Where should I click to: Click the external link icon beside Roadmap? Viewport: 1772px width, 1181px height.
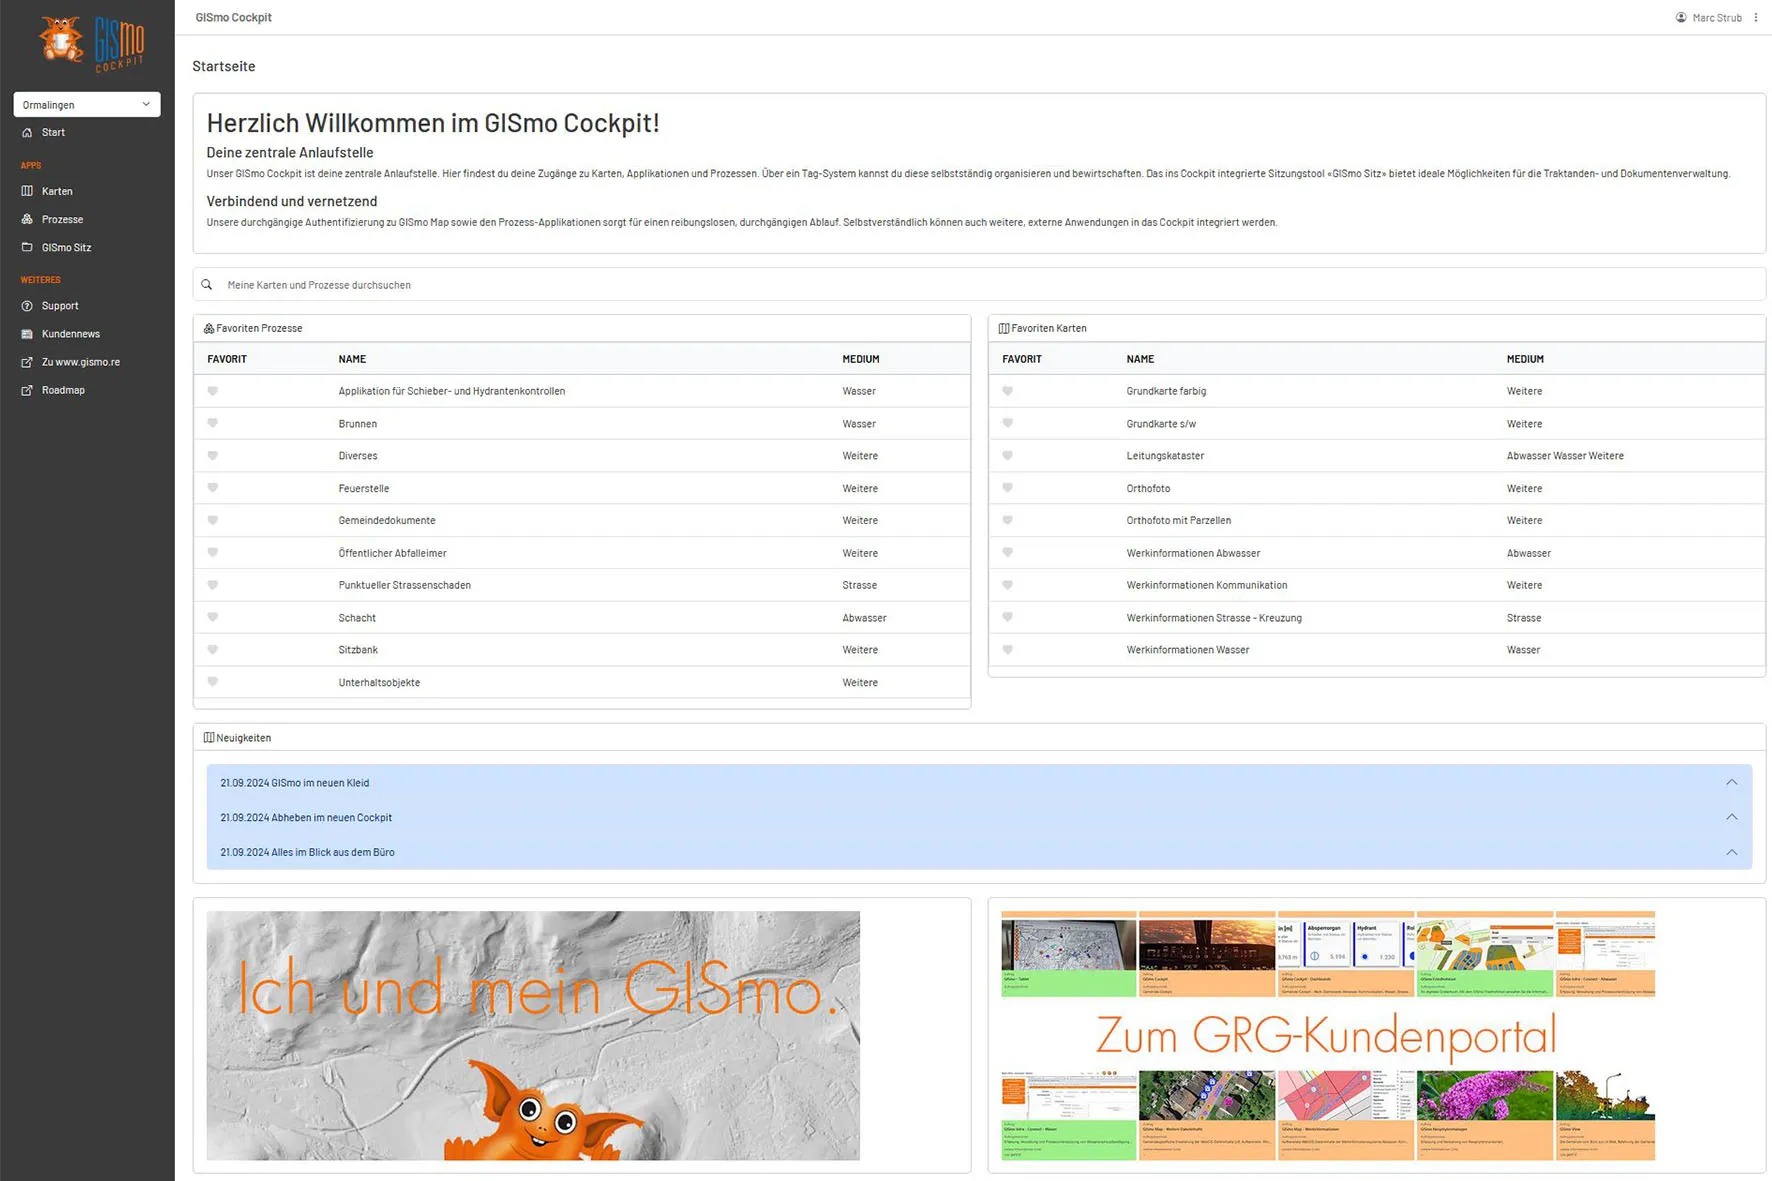pyautogui.click(x=27, y=390)
